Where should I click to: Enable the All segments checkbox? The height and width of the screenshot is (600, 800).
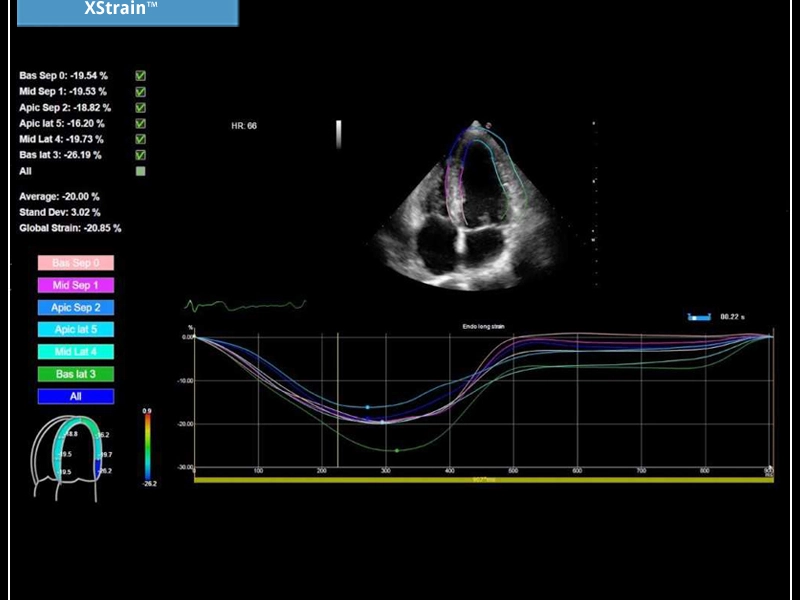coord(141,172)
